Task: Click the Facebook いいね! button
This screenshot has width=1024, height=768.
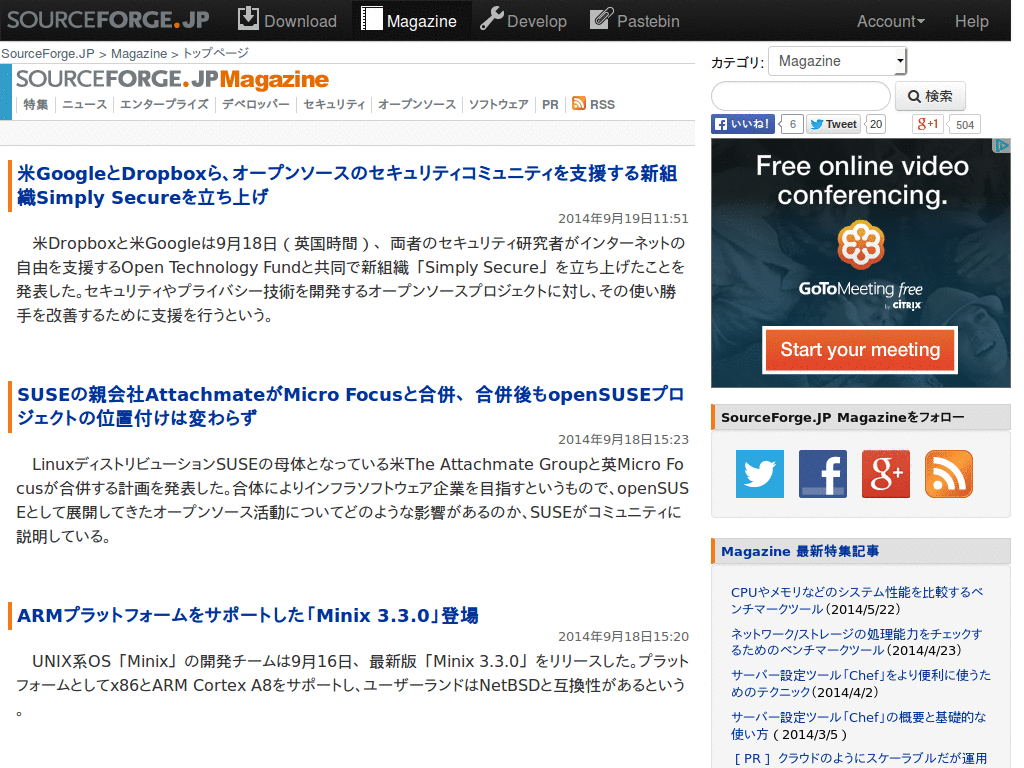Action: 743,124
